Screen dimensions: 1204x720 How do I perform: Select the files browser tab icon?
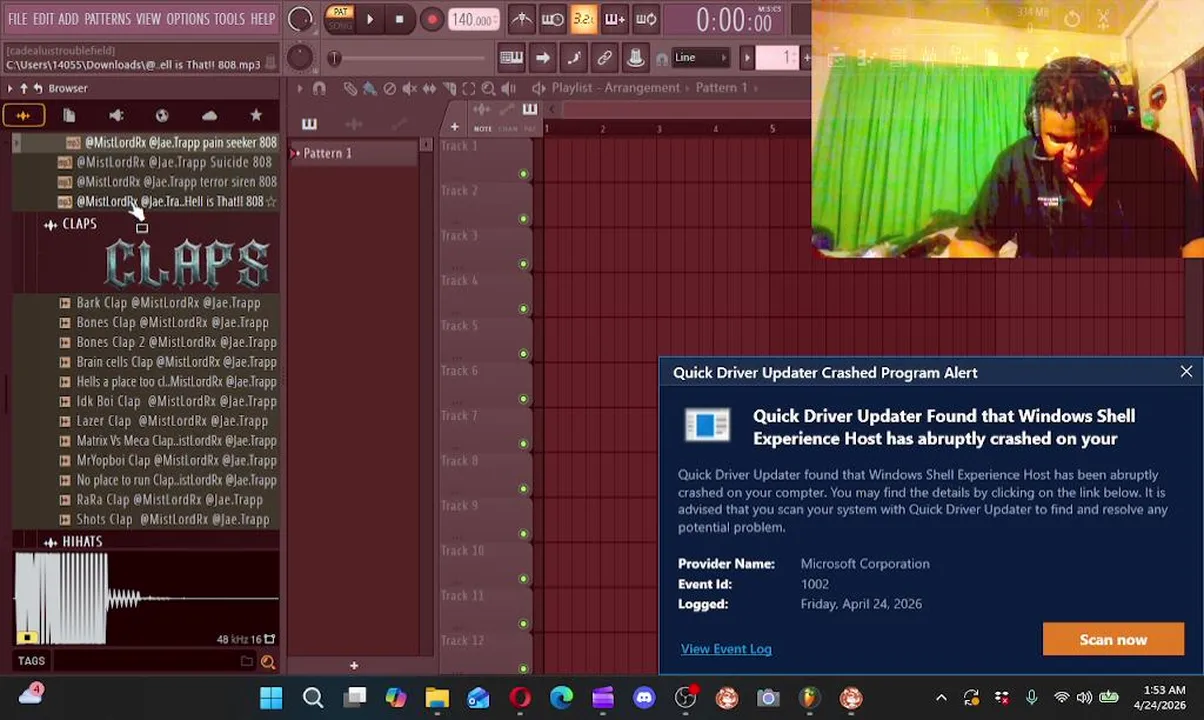point(69,116)
